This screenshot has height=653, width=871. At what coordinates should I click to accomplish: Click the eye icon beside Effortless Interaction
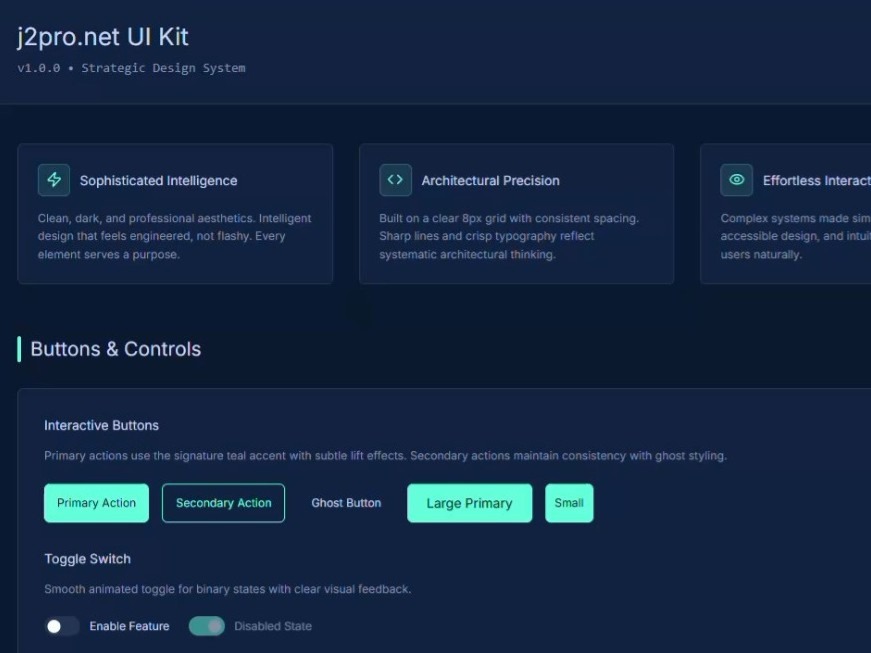[x=737, y=180]
